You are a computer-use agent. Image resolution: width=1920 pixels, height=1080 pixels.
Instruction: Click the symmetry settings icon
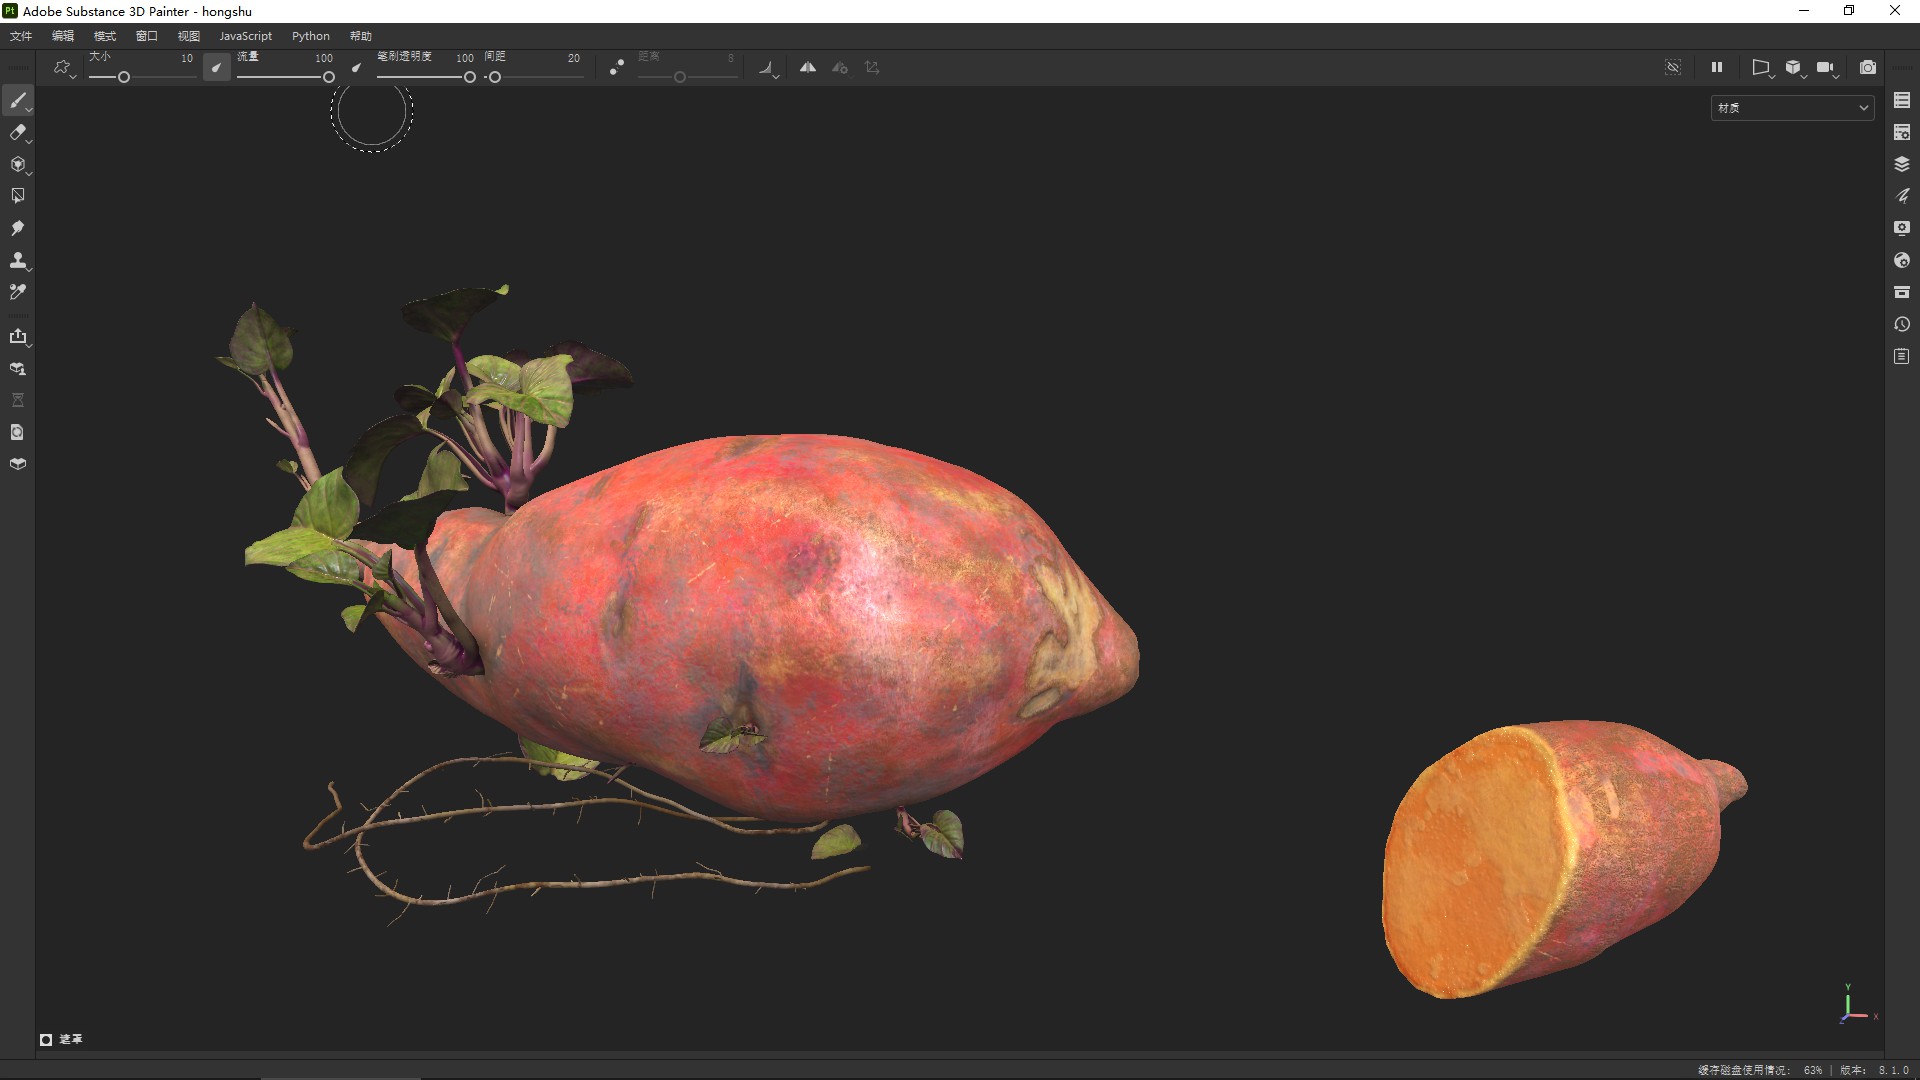pos(840,67)
